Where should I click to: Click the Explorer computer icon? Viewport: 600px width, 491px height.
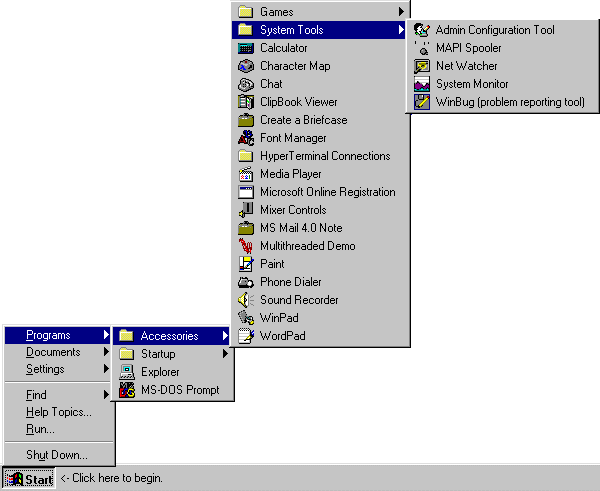127,372
